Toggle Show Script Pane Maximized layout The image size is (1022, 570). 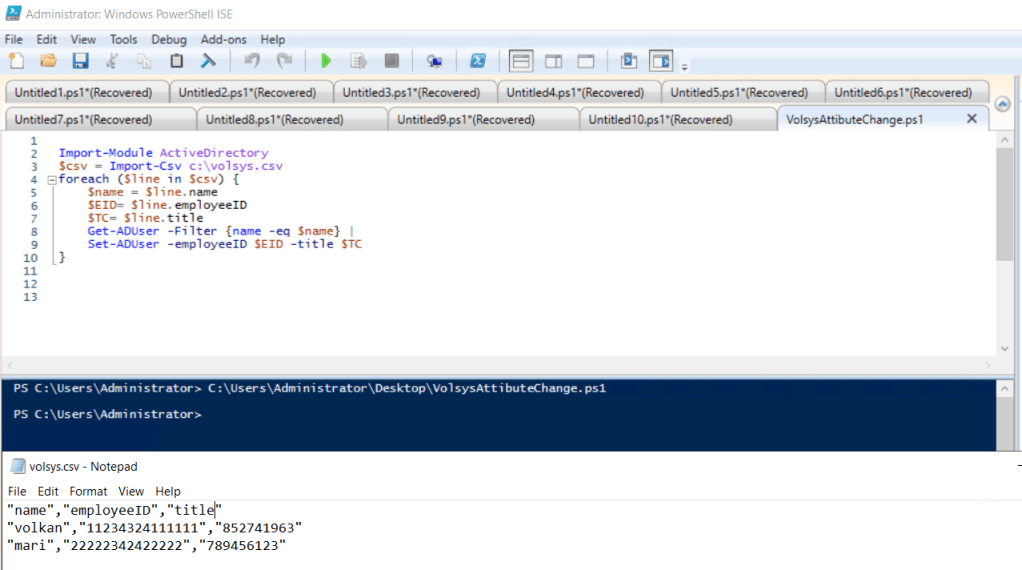click(x=586, y=61)
